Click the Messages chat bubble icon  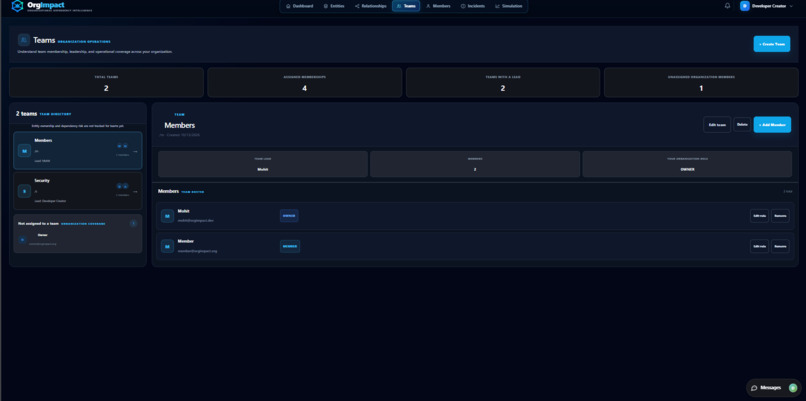coord(754,388)
